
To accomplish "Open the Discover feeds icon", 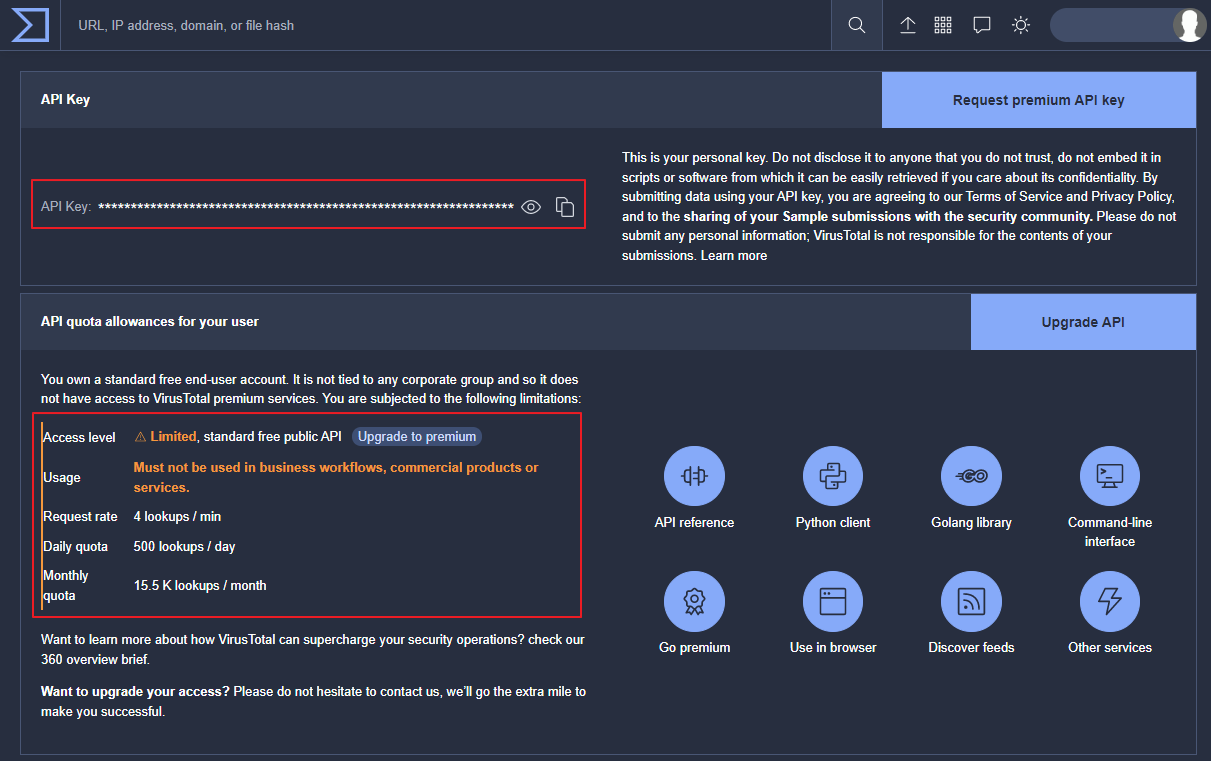I will pos(971,601).
